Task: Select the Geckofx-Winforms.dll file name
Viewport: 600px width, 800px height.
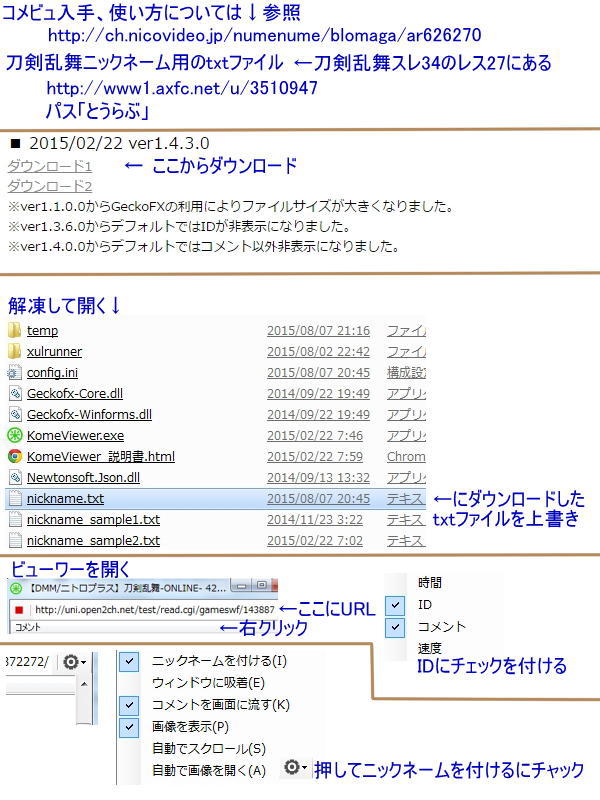Action: point(89,414)
